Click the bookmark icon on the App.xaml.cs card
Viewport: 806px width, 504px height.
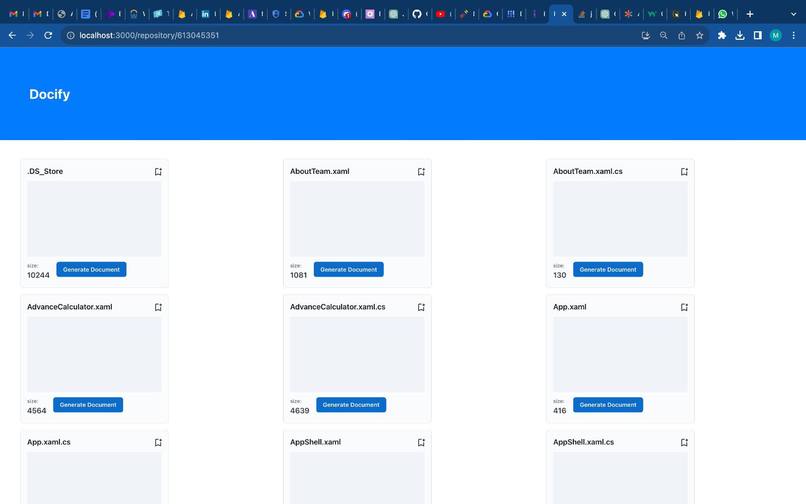[158, 442]
